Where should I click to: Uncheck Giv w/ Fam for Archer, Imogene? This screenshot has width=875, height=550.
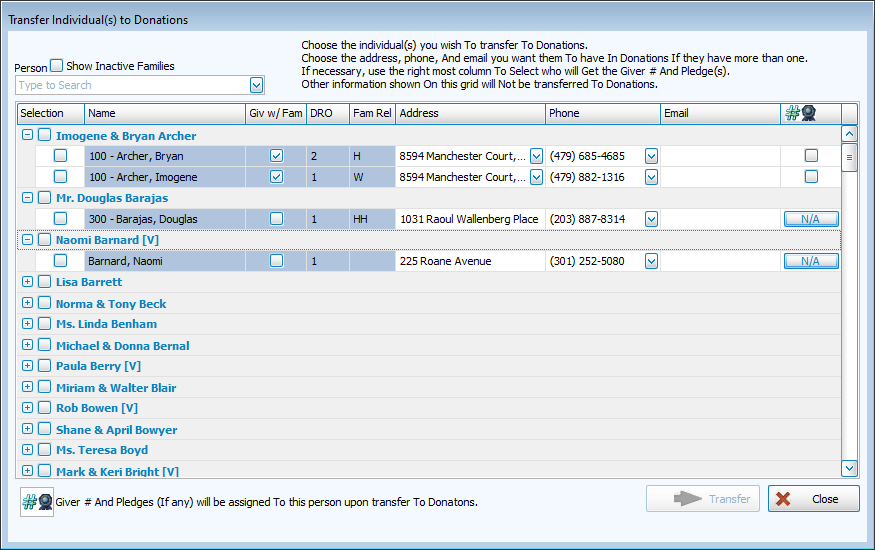click(x=276, y=177)
